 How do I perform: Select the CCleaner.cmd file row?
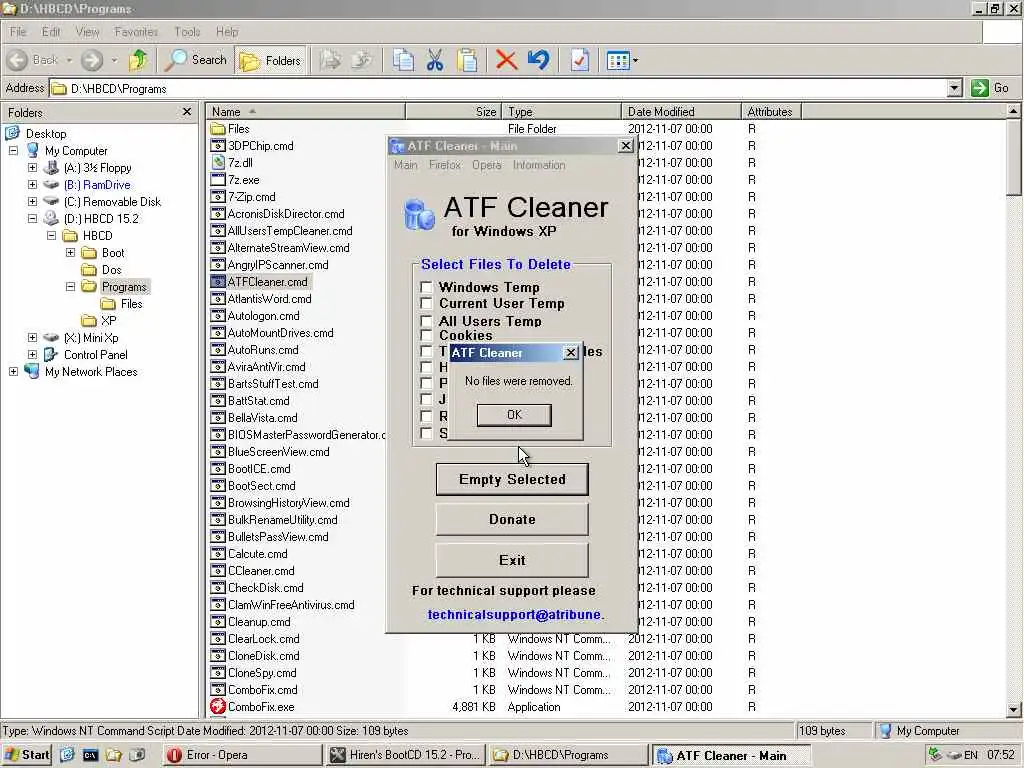click(x=261, y=571)
